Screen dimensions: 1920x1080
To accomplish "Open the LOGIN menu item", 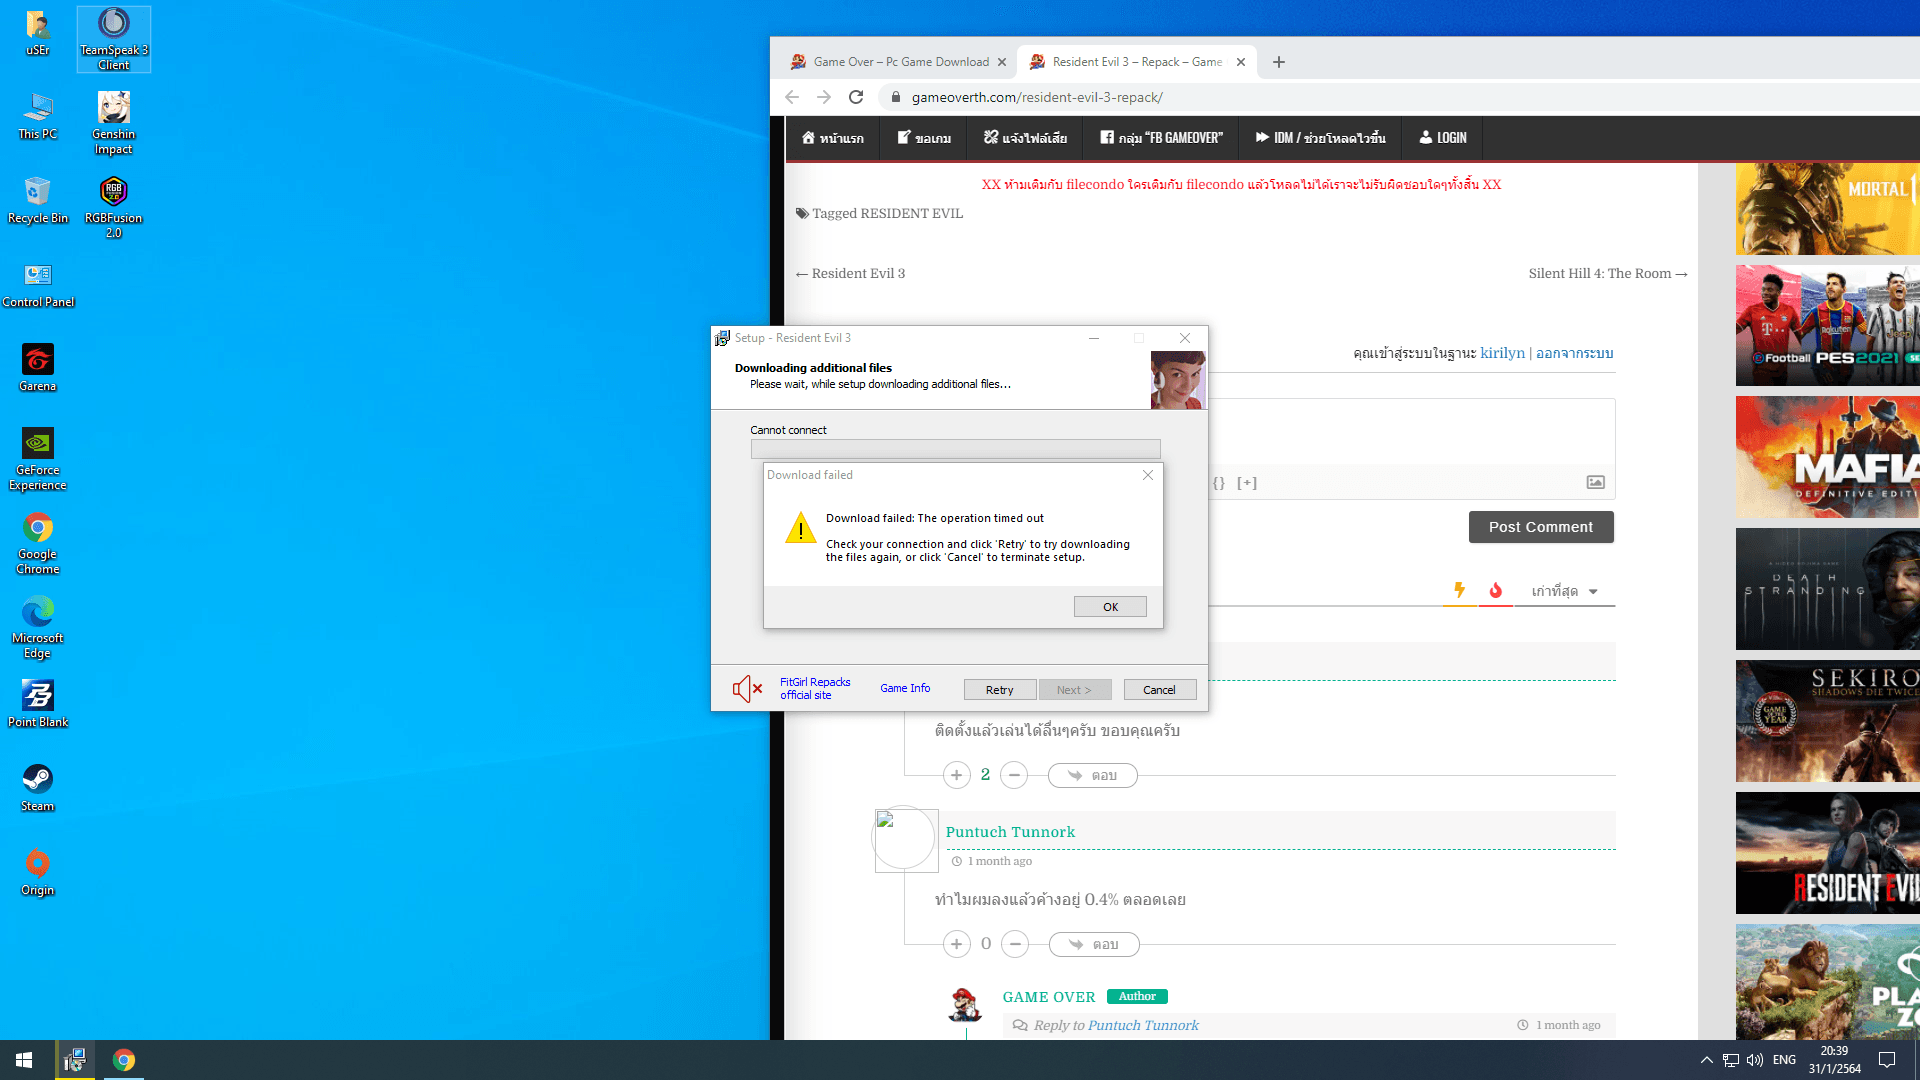I will pyautogui.click(x=1443, y=138).
